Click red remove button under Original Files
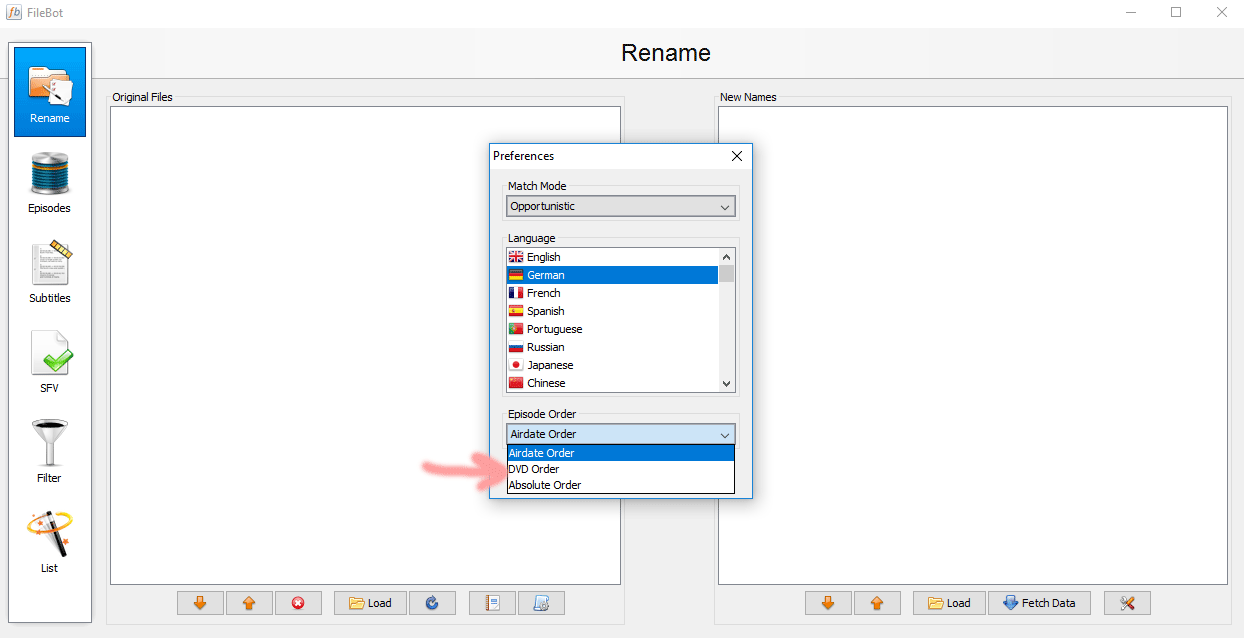Image resolution: width=1244 pixels, height=638 pixels. point(298,603)
